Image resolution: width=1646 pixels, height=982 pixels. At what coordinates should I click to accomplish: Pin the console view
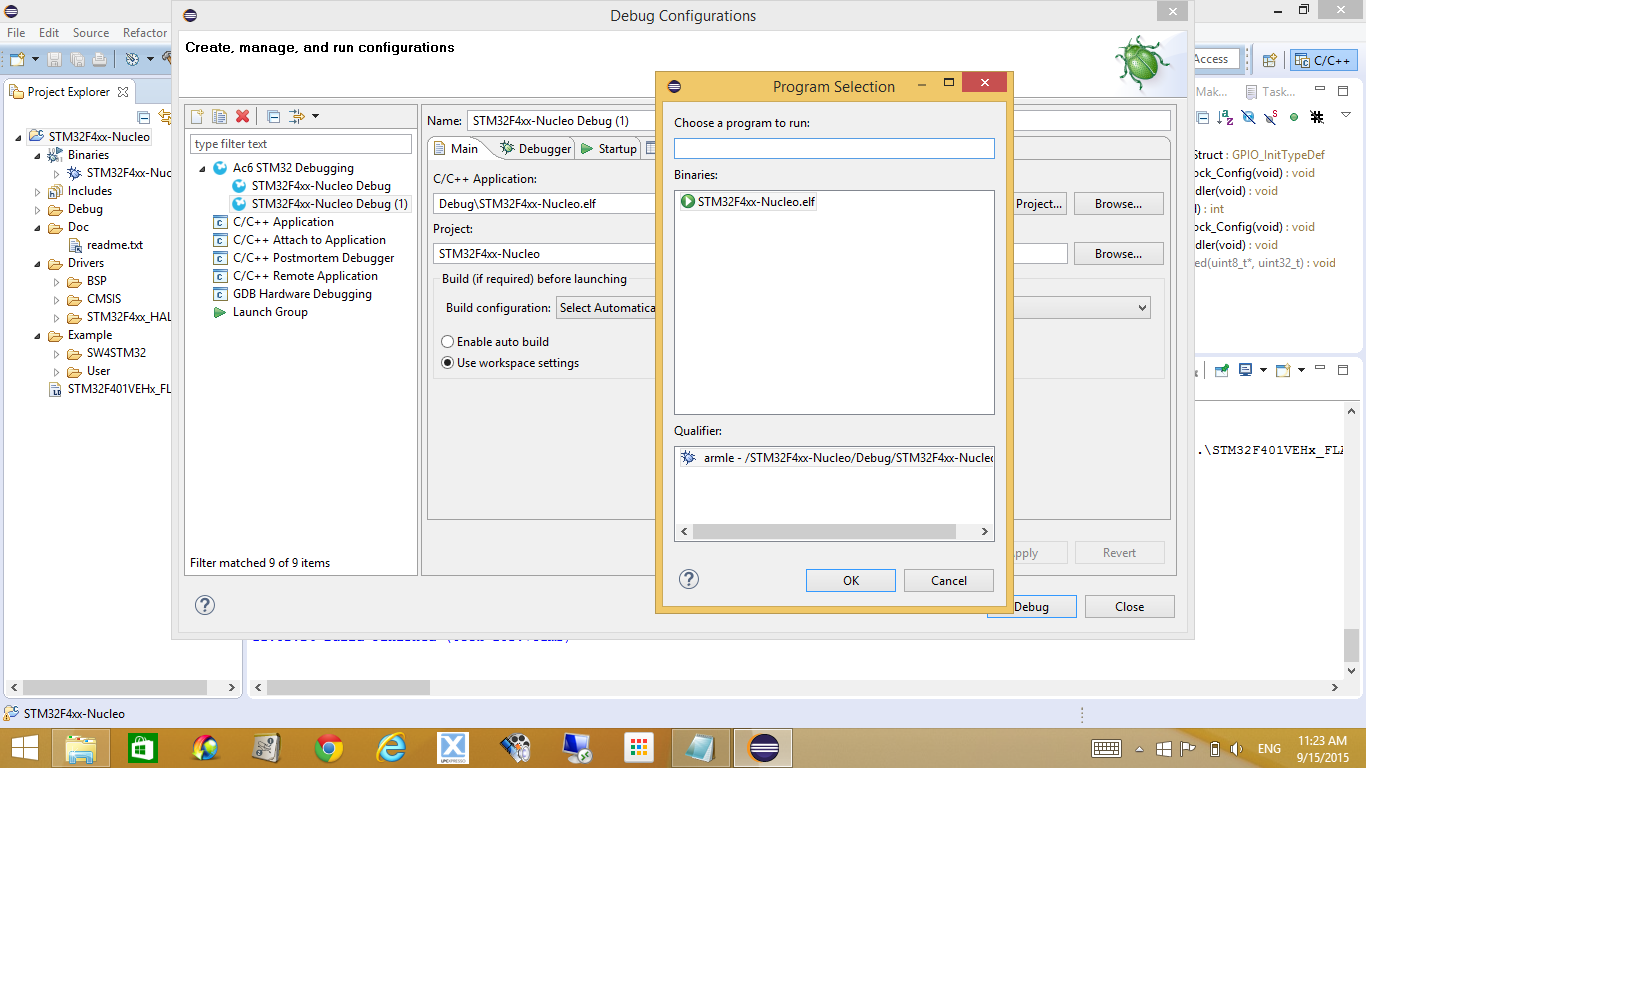tap(1221, 371)
